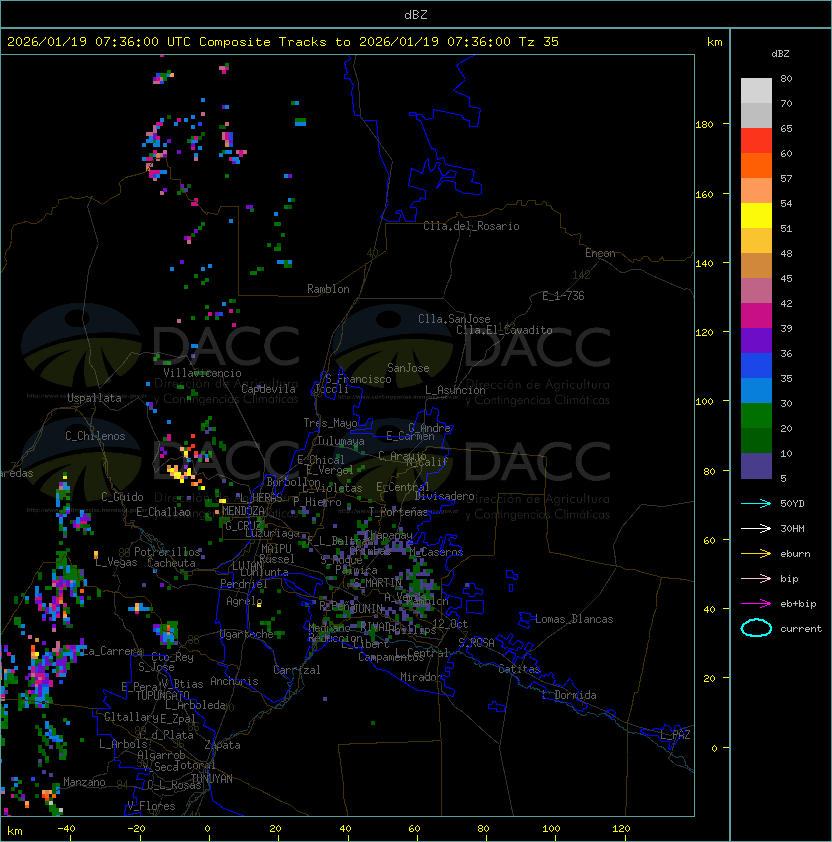Click the Villavicencio map label
The image size is (832, 842).
(202, 373)
